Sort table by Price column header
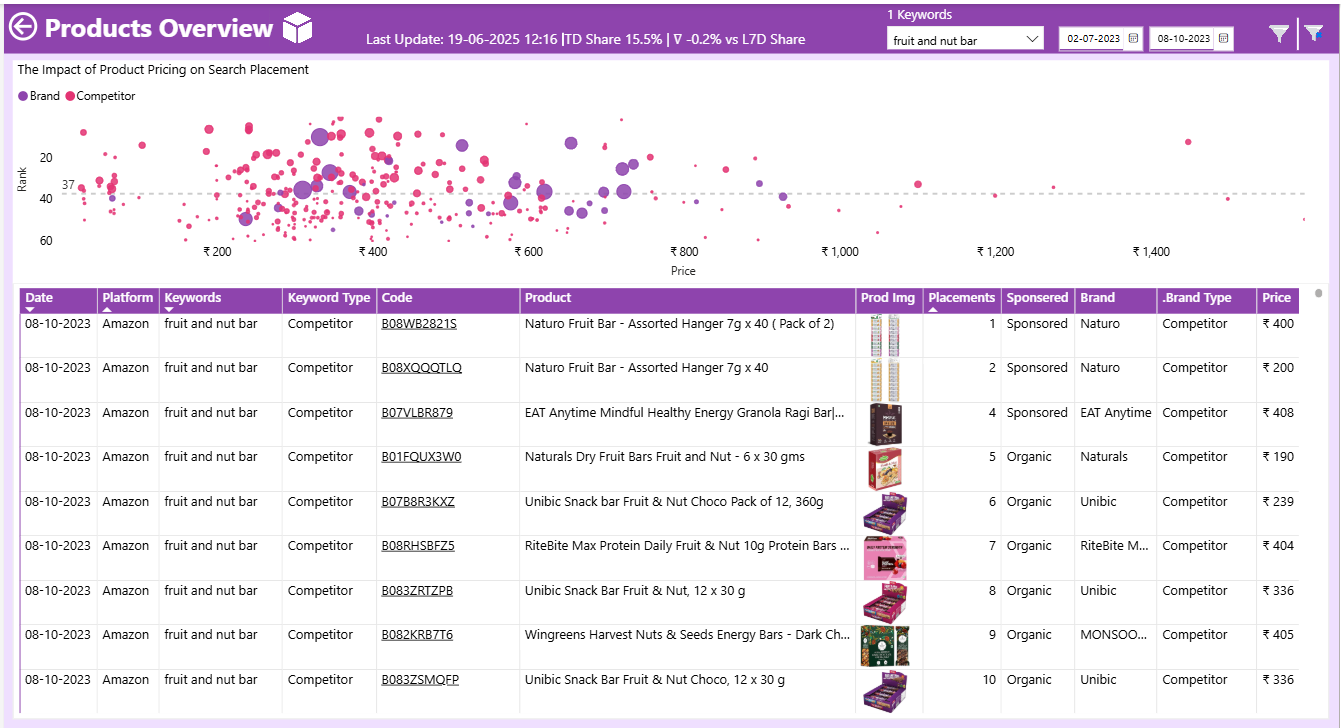Screen dimensions: 1341x728 [x=1276, y=298]
